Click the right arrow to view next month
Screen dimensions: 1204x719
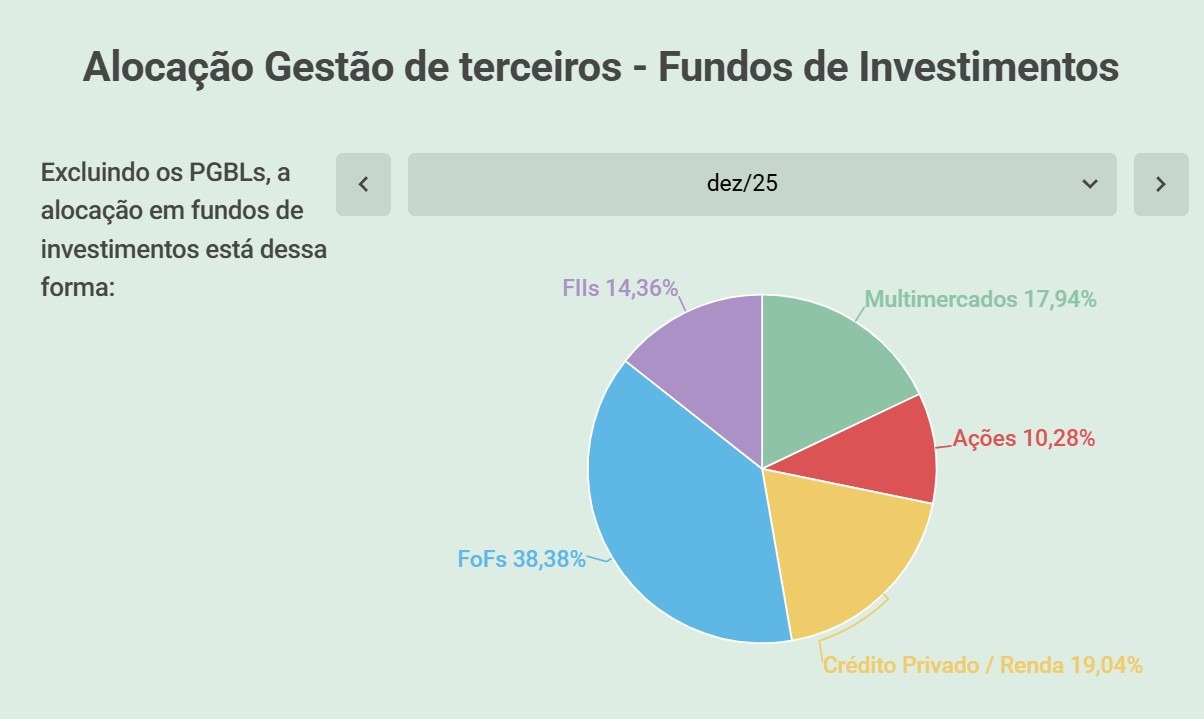point(1160,184)
